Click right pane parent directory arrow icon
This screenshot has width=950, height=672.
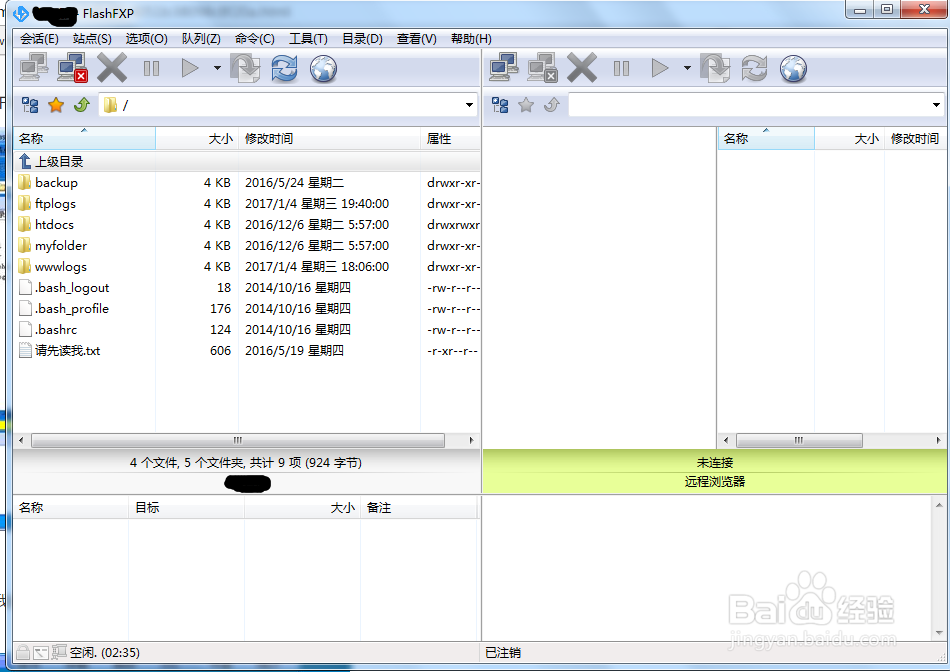pyautogui.click(x=552, y=105)
